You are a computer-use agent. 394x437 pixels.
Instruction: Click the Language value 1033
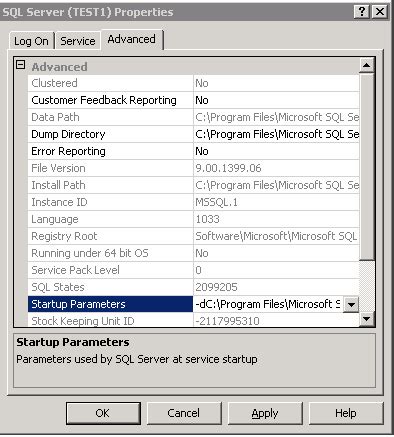pyautogui.click(x=276, y=219)
